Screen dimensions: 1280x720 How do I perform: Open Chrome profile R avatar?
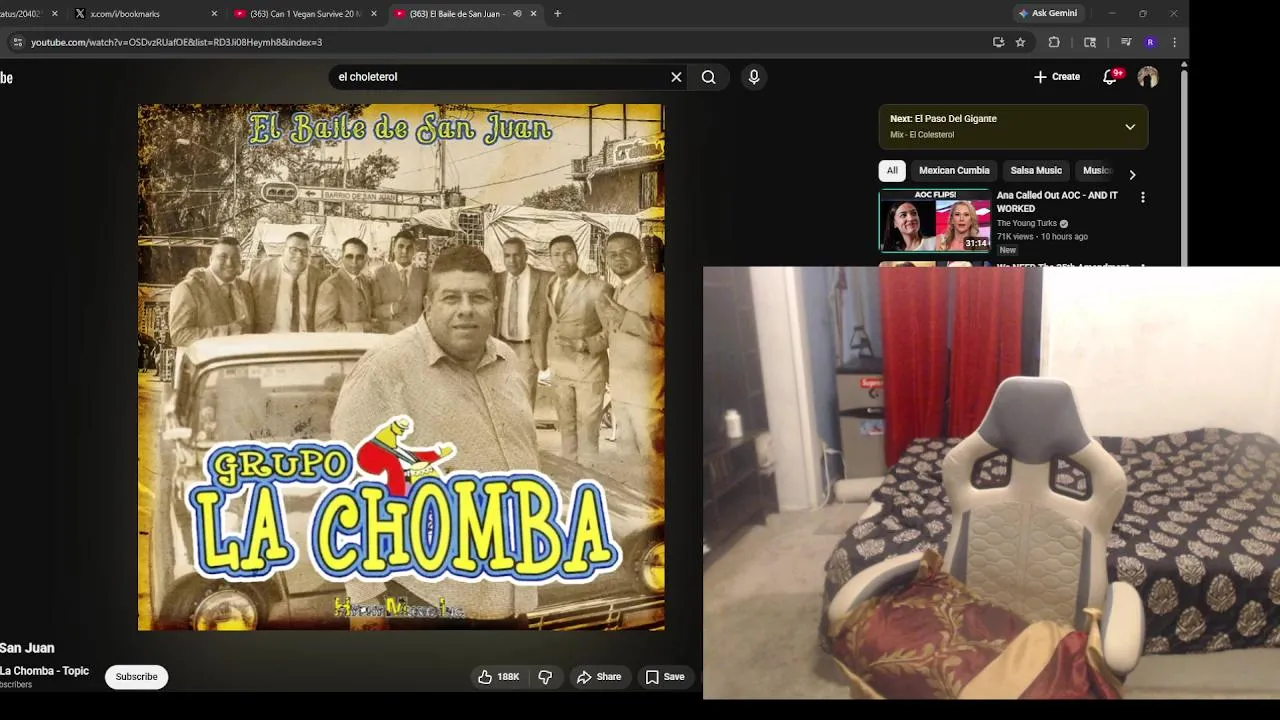pos(1150,42)
